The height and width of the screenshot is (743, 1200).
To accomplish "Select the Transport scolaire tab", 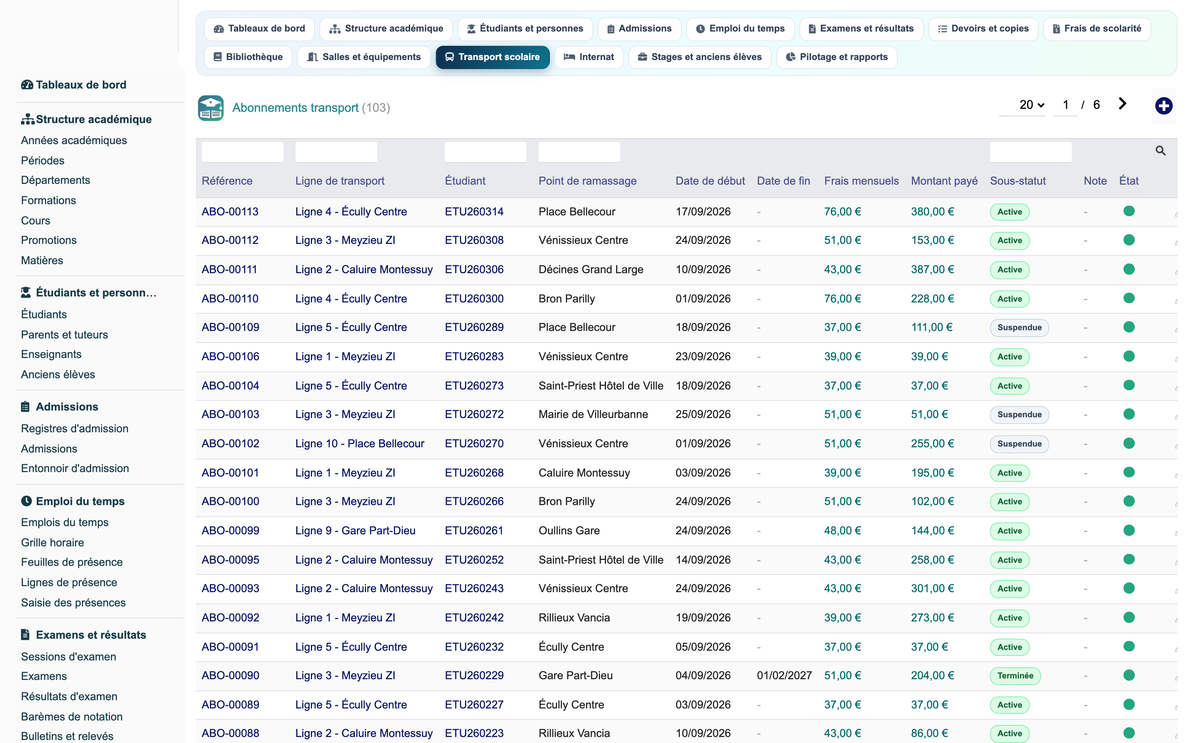I will click(492, 57).
